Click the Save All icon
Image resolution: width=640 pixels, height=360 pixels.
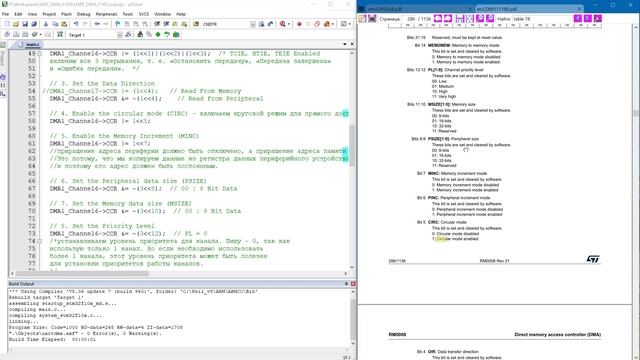34,24
